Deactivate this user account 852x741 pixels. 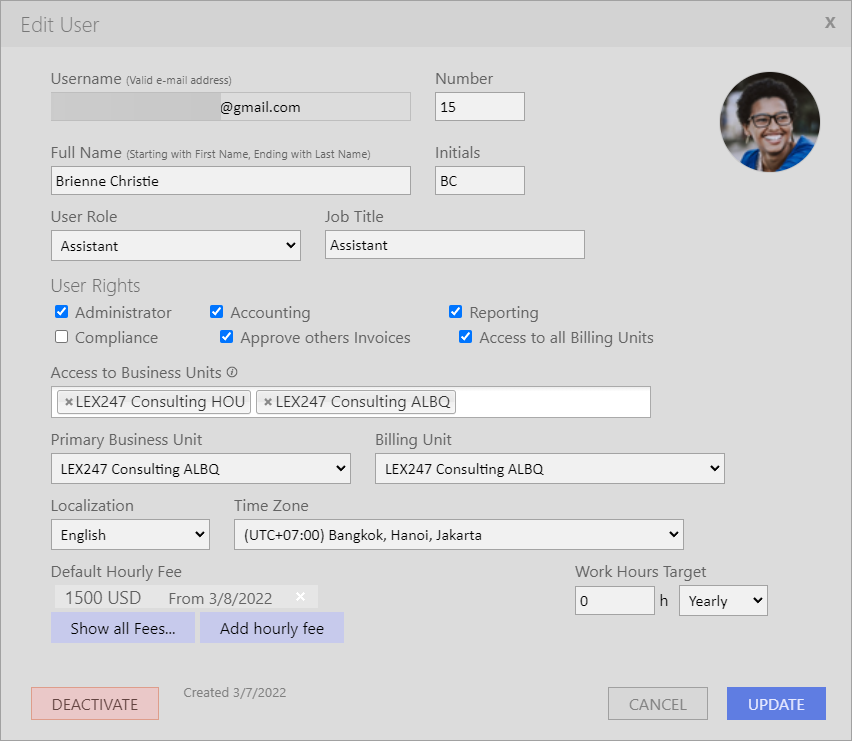[95, 704]
